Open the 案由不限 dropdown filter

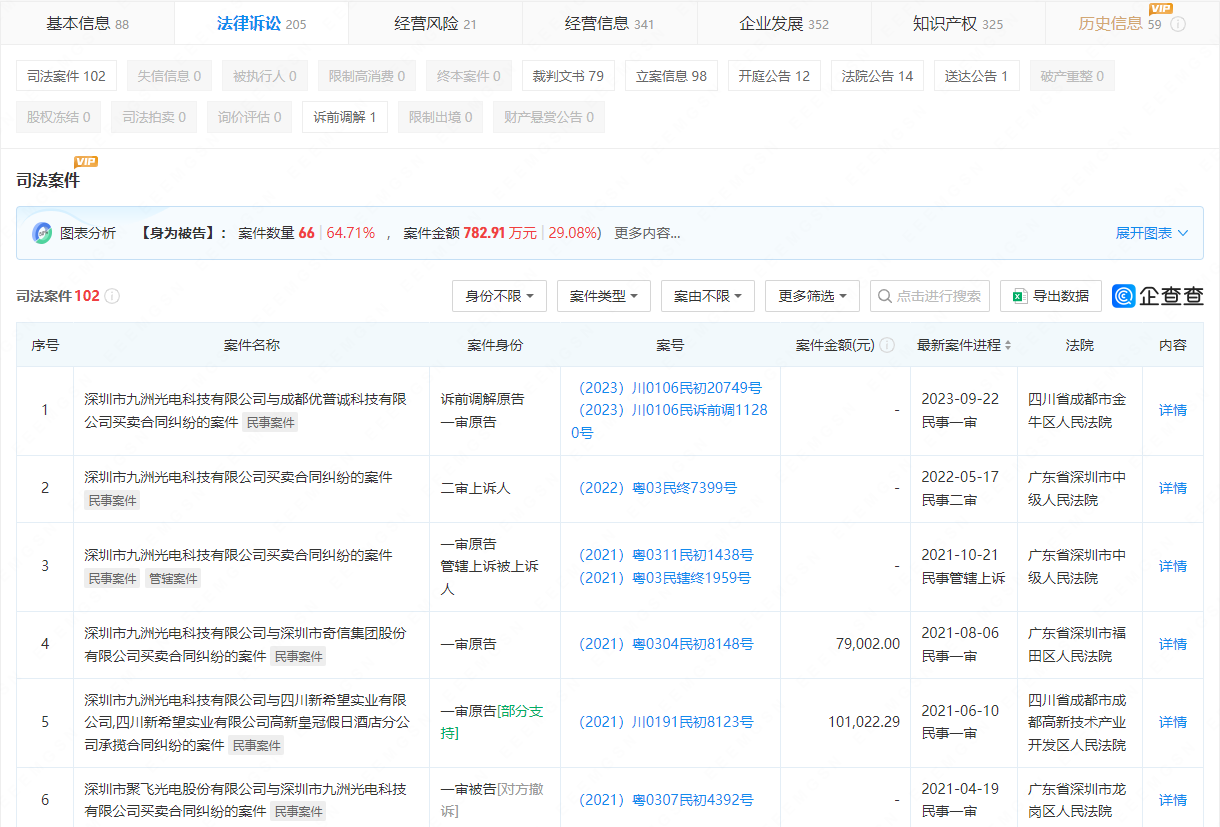pyautogui.click(x=707, y=296)
